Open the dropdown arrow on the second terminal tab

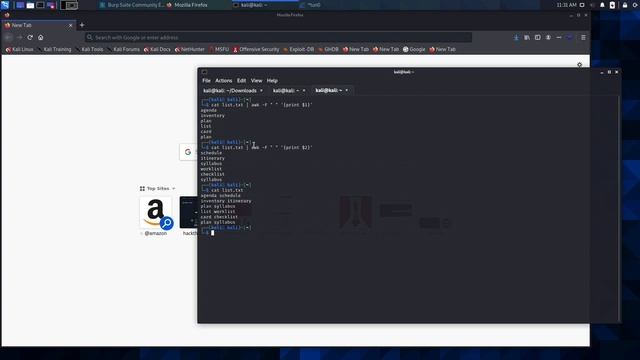click(x=304, y=91)
